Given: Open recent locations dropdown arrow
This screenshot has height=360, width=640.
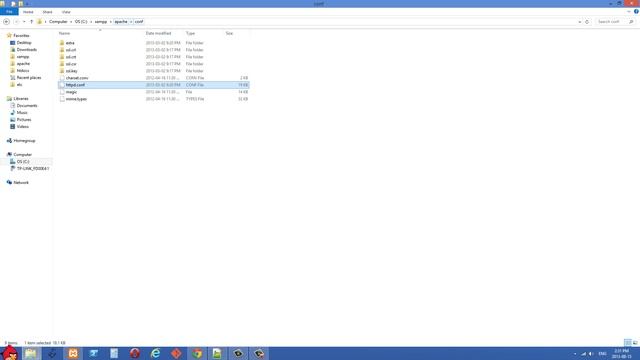Looking at the screenshot, I should 24,22.
